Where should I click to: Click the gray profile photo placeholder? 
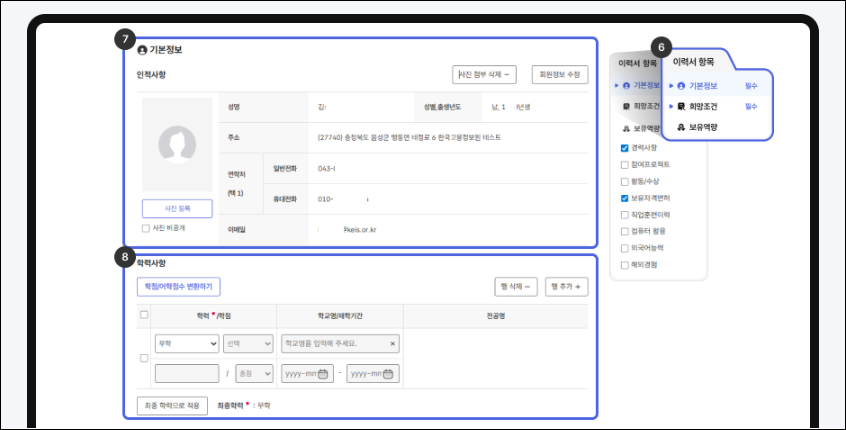point(177,145)
